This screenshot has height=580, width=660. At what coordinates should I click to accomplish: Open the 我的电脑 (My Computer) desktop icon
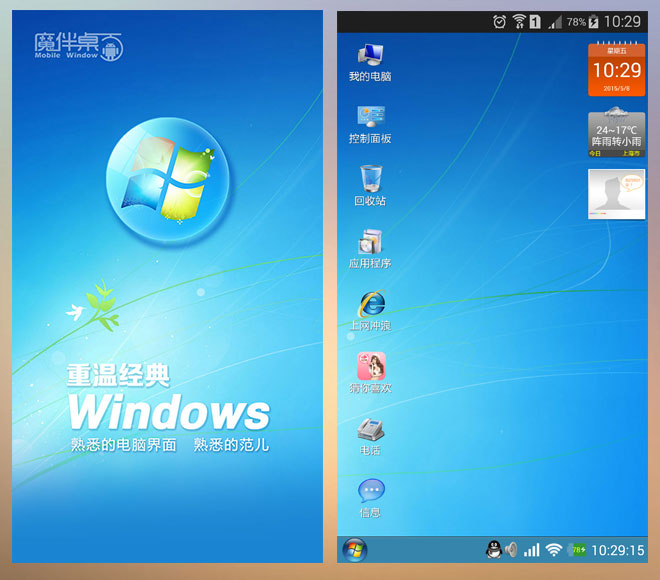click(x=370, y=62)
